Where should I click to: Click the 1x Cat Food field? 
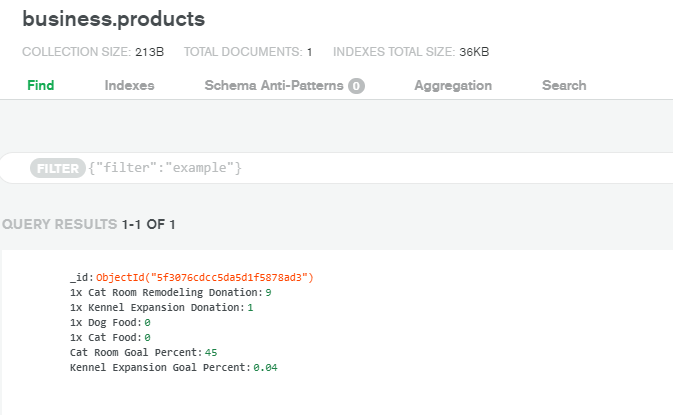[x=105, y=338]
